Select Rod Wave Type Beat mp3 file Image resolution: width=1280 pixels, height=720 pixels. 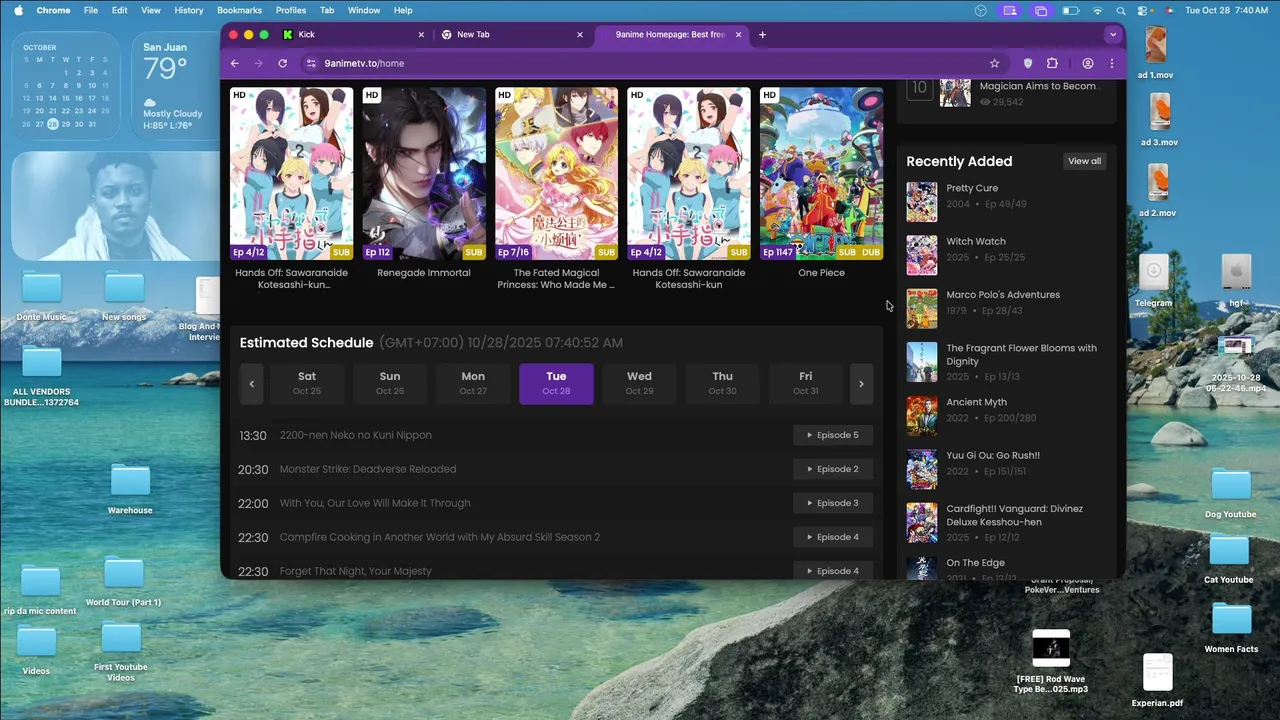[1051, 661]
